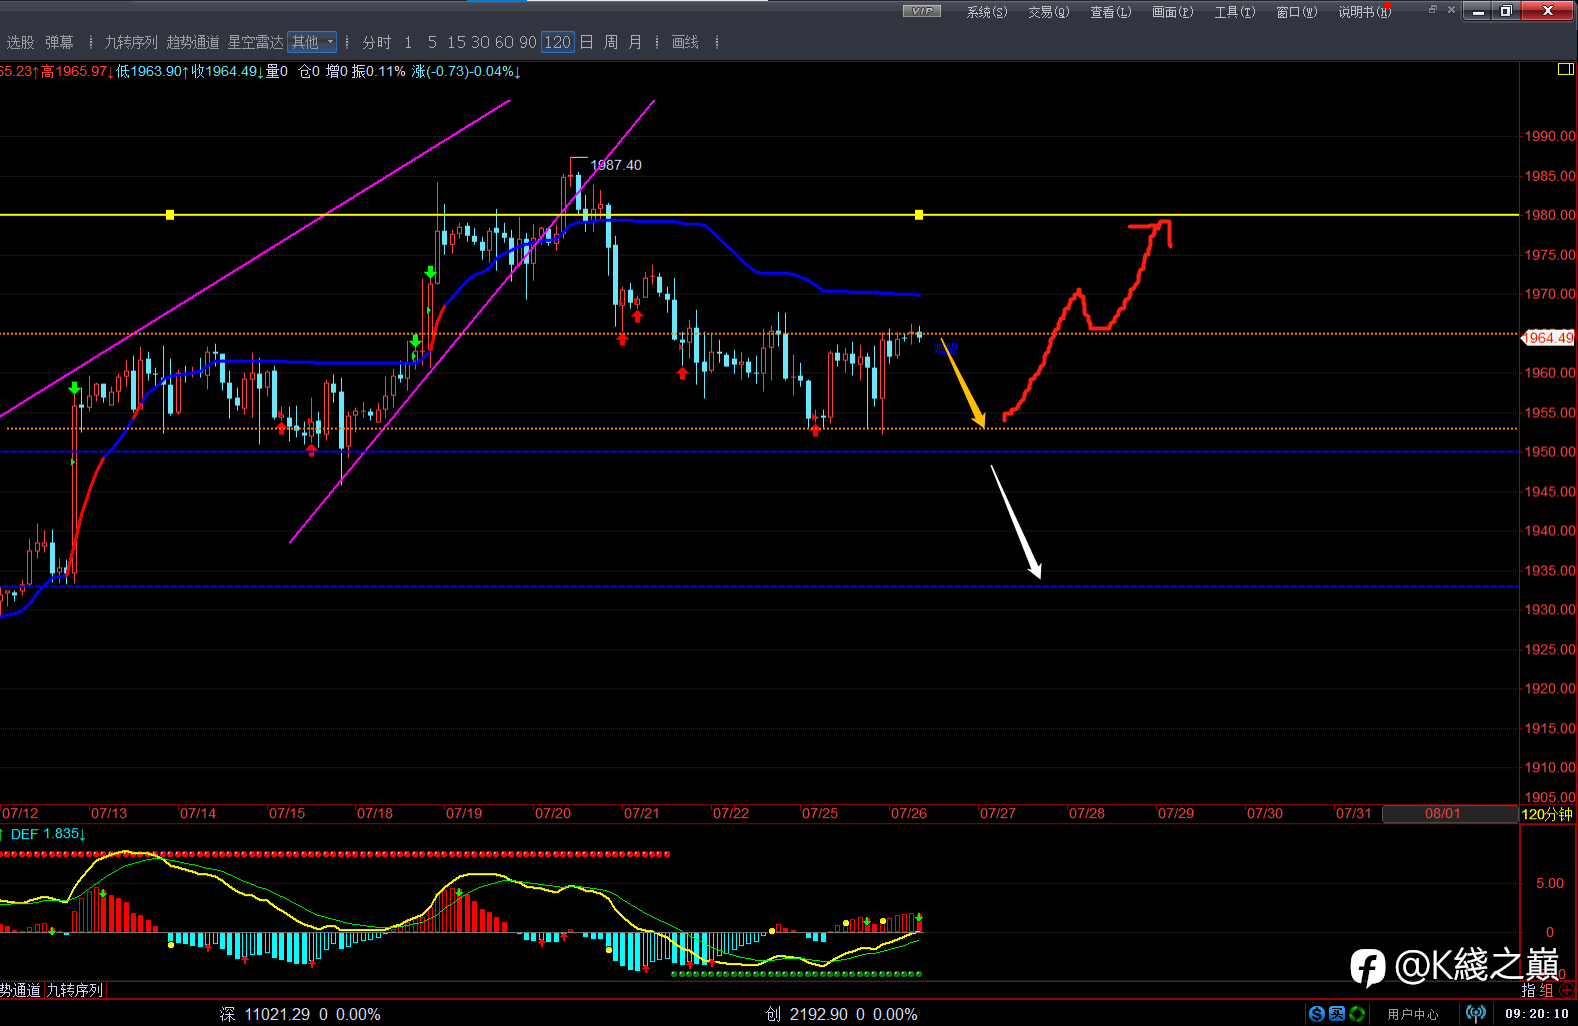
Task: Open the 交易(Q) menu
Action: point(1049,12)
